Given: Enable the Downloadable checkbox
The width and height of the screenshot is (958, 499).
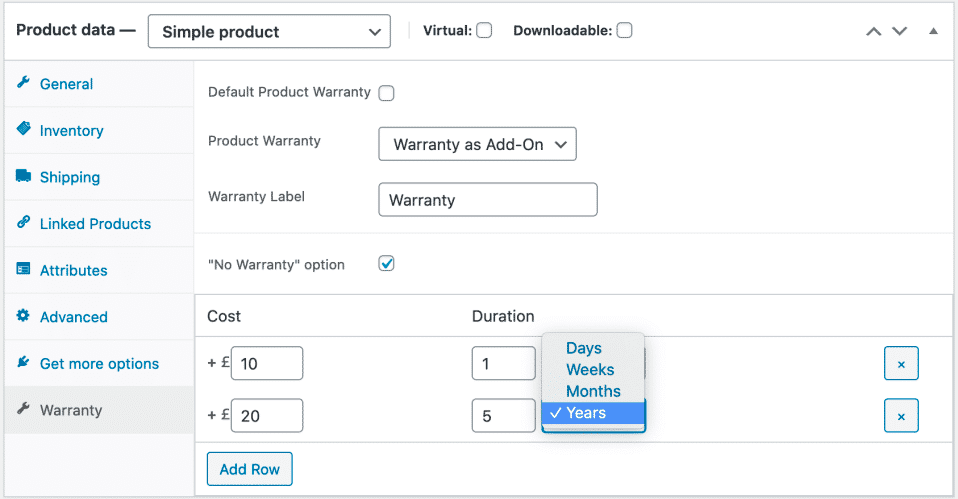Looking at the screenshot, I should 624,31.
